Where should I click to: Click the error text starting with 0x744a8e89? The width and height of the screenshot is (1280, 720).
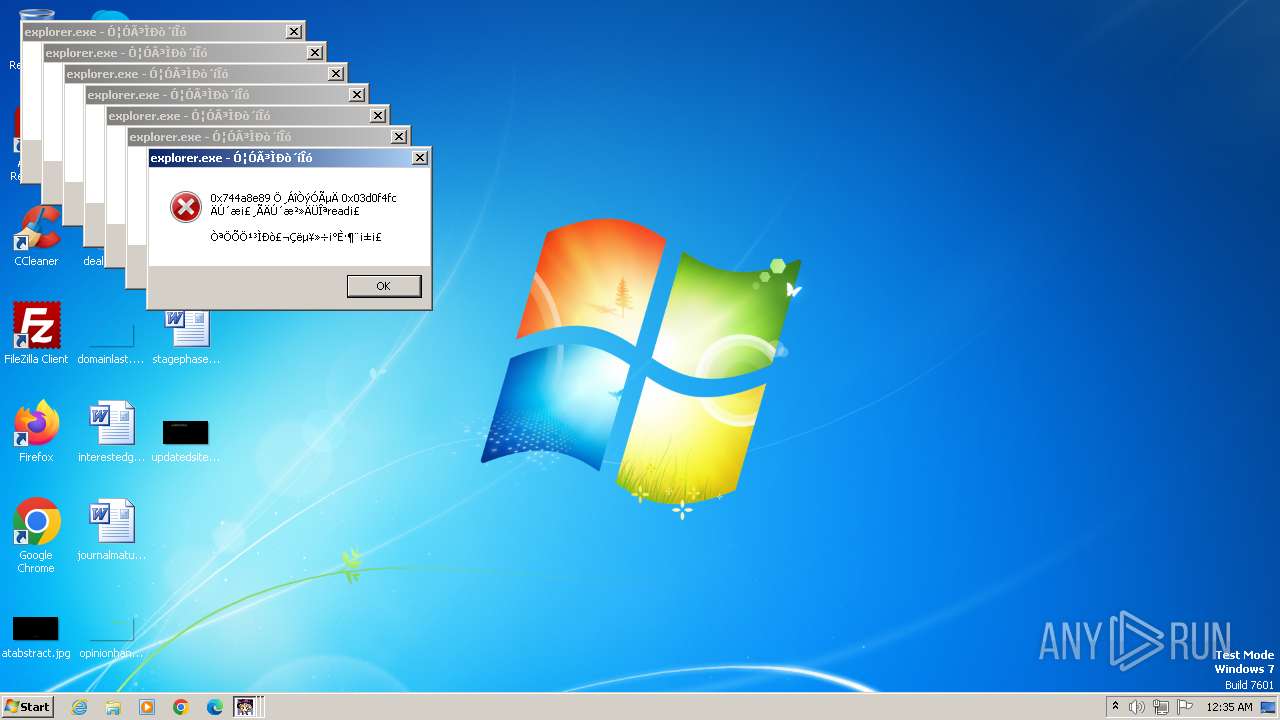(x=303, y=205)
